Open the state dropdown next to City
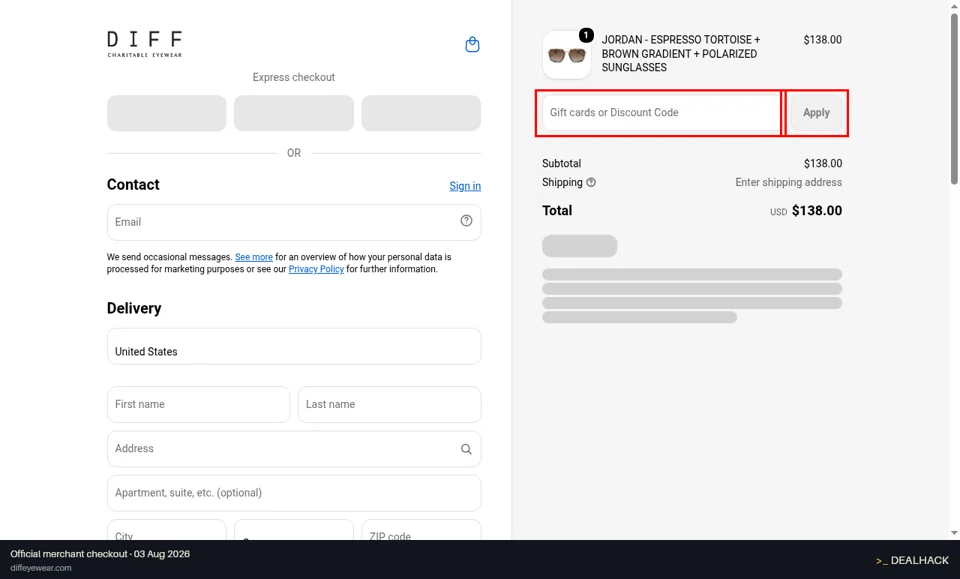Screen dimensions: 960x579 [x=294, y=530]
